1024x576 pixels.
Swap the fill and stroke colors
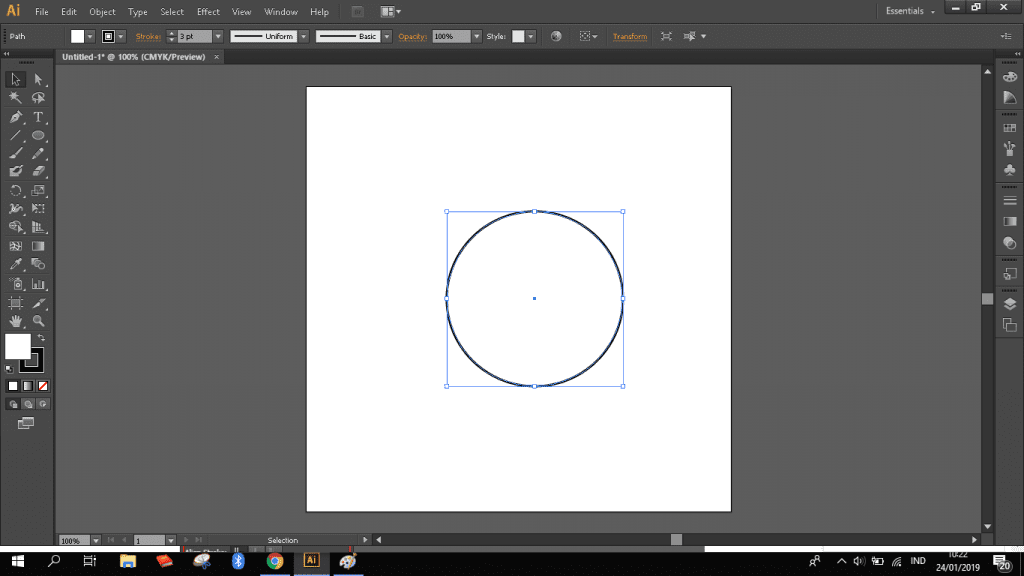pyautogui.click(x=41, y=337)
